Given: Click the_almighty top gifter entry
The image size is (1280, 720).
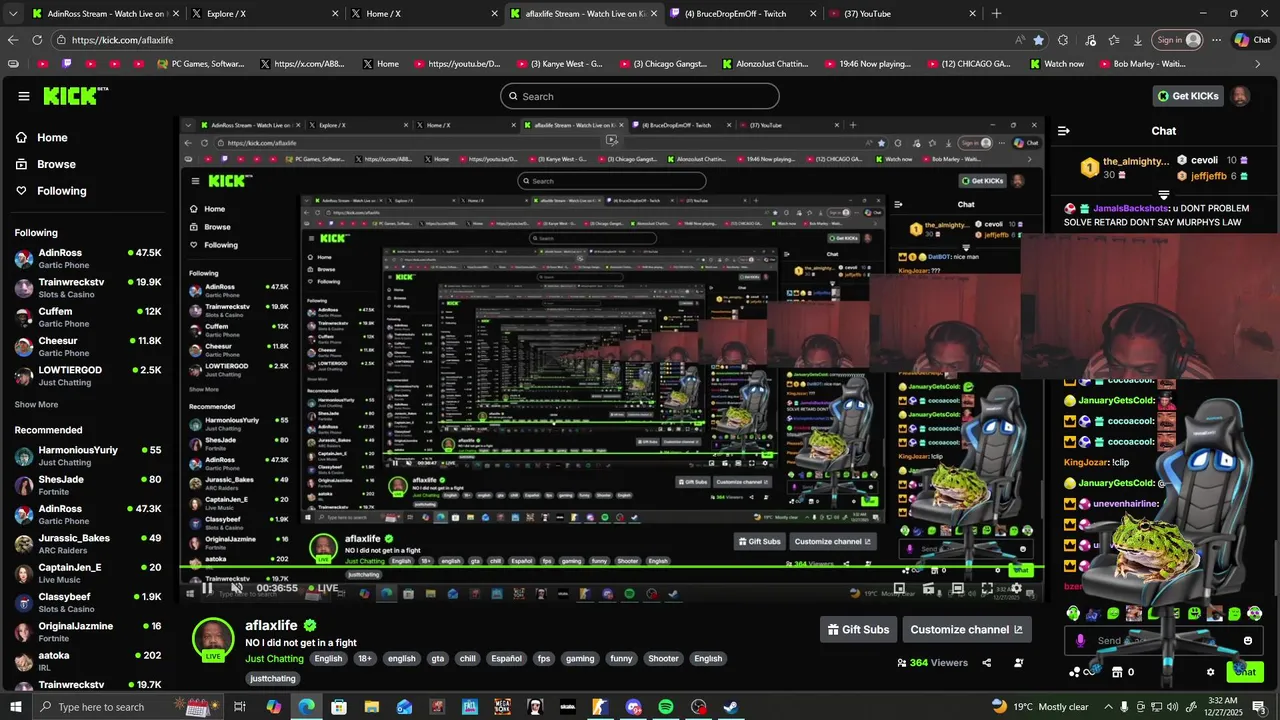Looking at the screenshot, I should [1124, 167].
